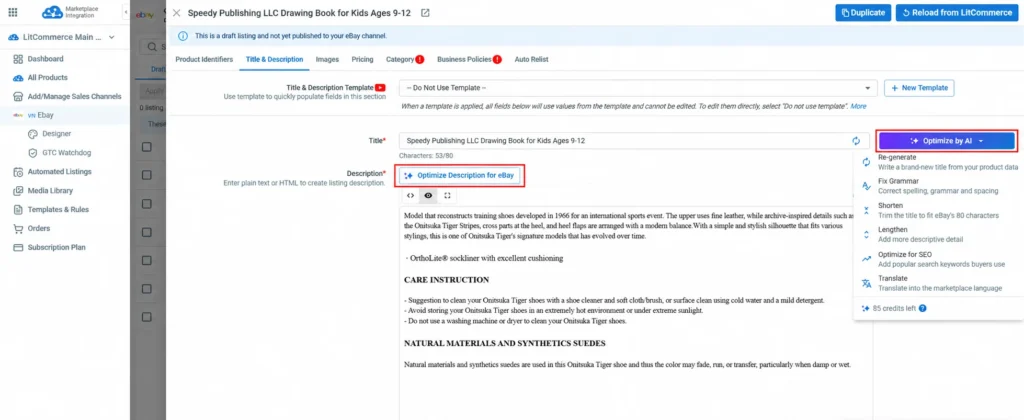Choose Fix Grammar from the AI menu

tap(938, 186)
